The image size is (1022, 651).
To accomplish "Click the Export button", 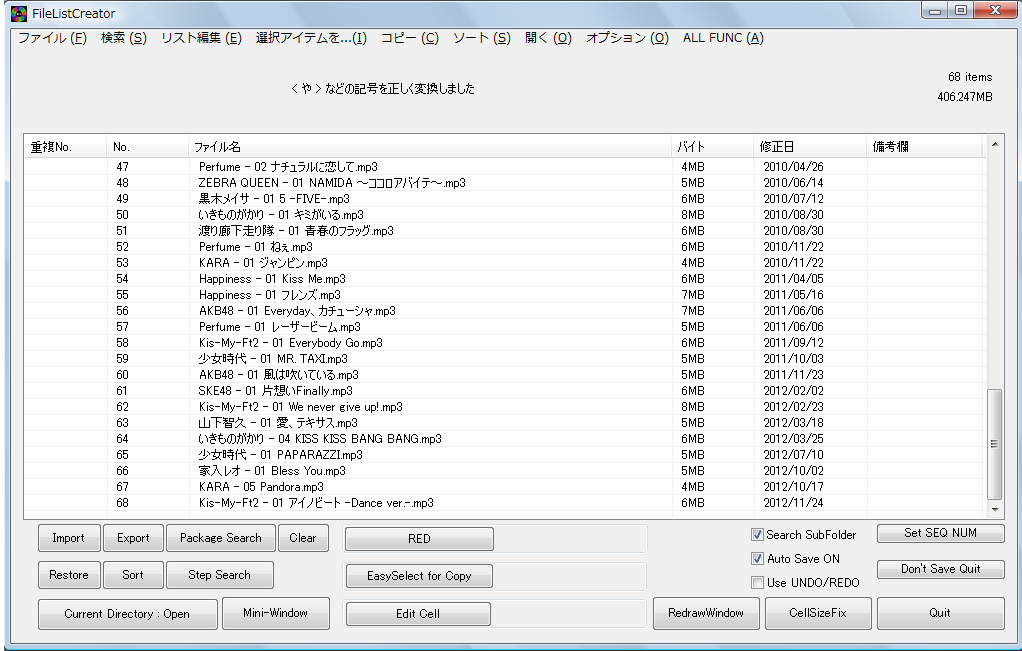I will (133, 538).
